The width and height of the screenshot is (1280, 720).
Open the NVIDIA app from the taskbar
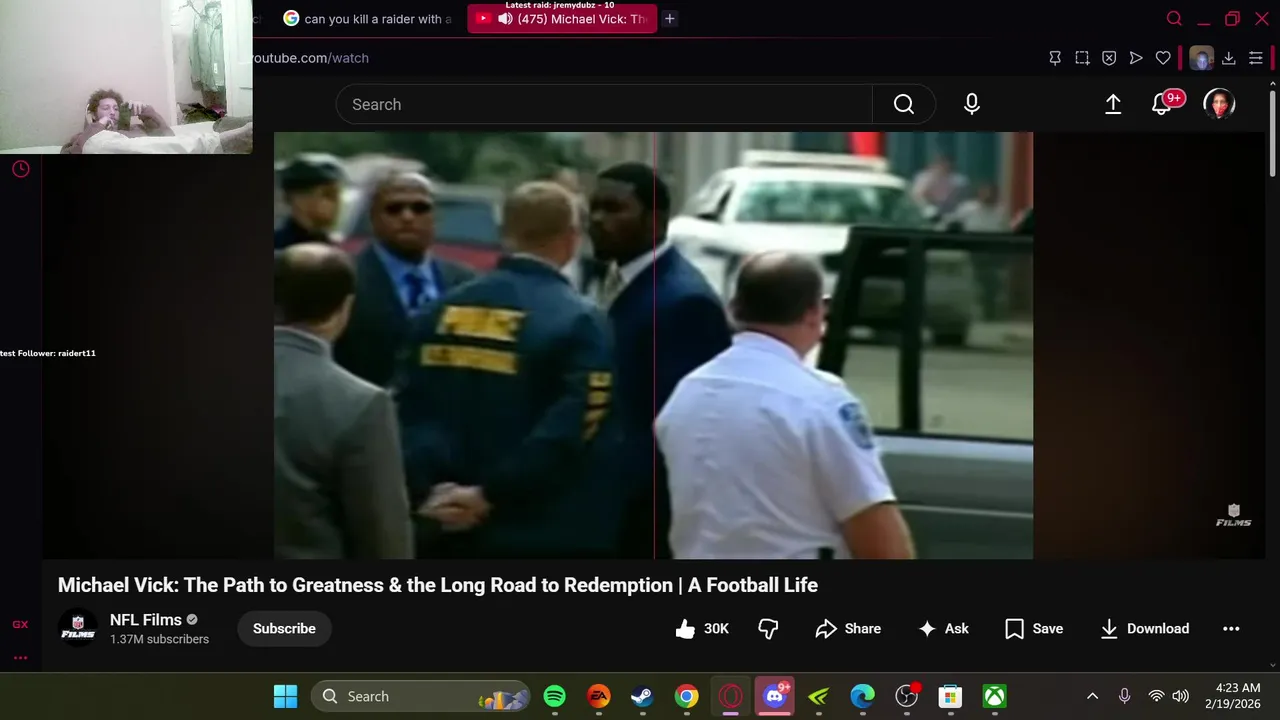819,696
